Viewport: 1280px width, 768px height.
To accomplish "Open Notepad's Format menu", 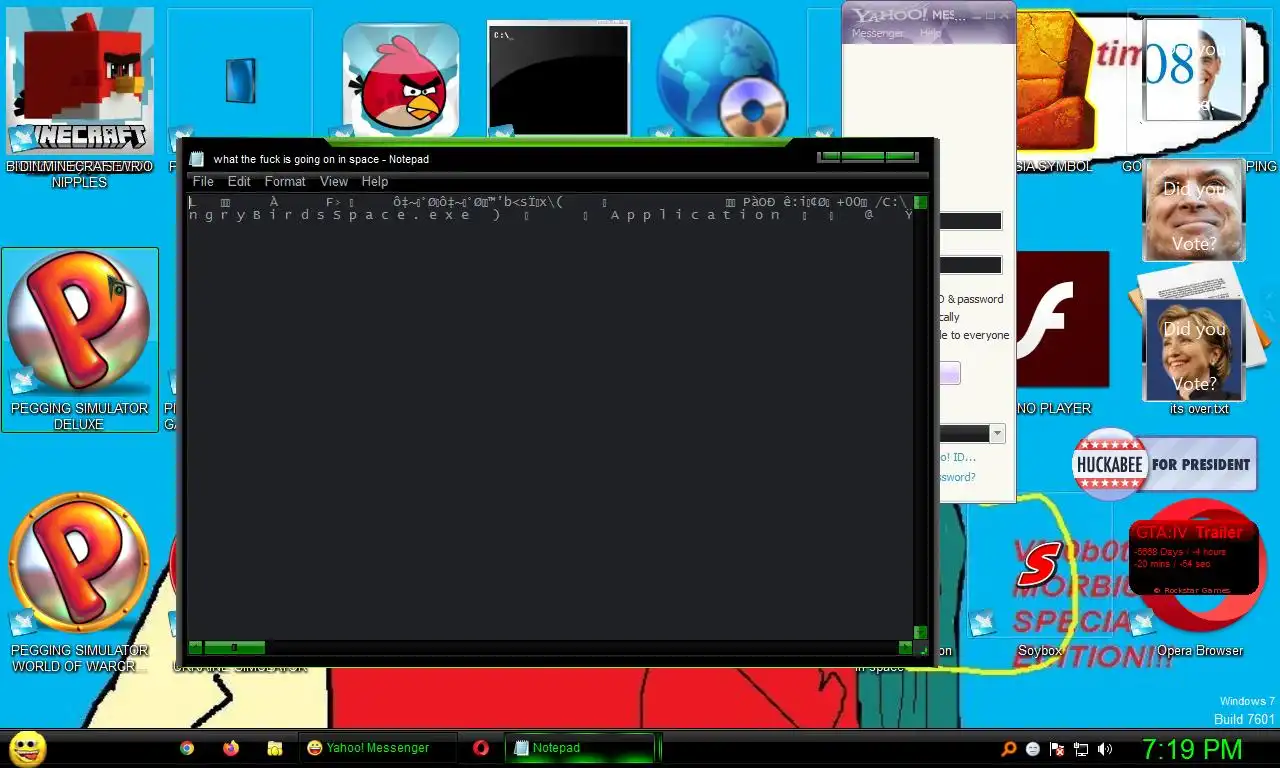I will 285,181.
